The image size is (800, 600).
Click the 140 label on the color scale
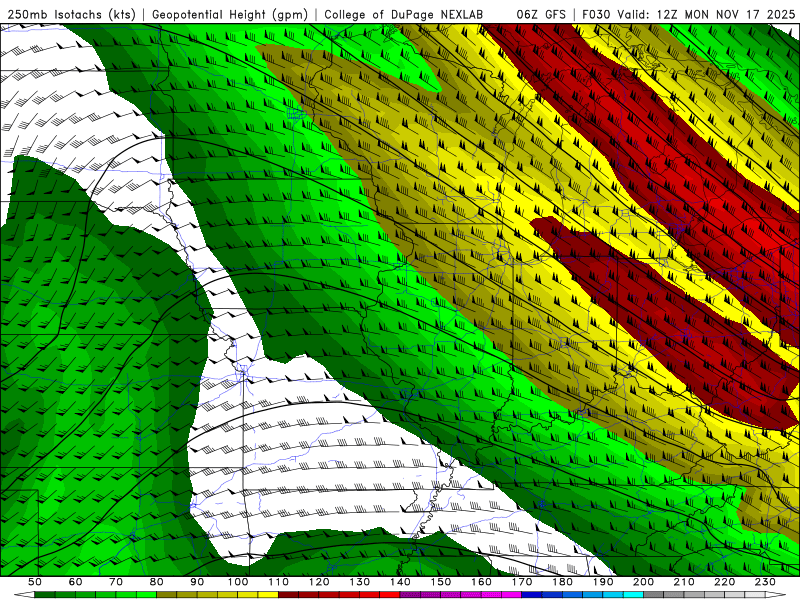[401, 582]
